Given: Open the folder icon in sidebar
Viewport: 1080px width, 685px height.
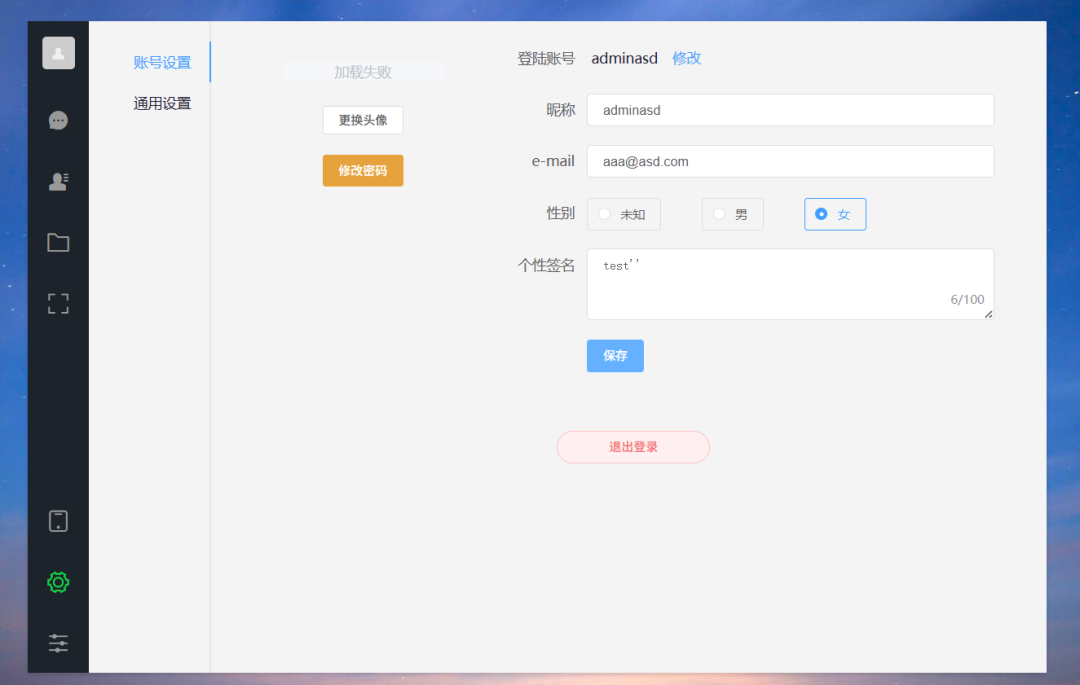Looking at the screenshot, I should click(x=57, y=242).
